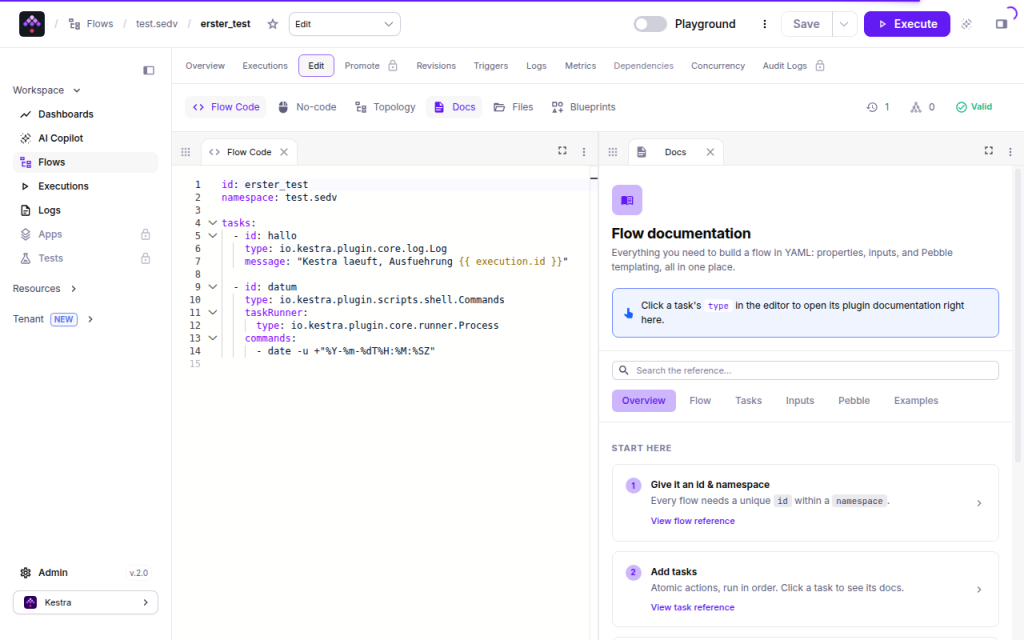Screen dimensions: 1024x640
Task: Fold the taskRunner block at line 11
Action: click(x=213, y=312)
